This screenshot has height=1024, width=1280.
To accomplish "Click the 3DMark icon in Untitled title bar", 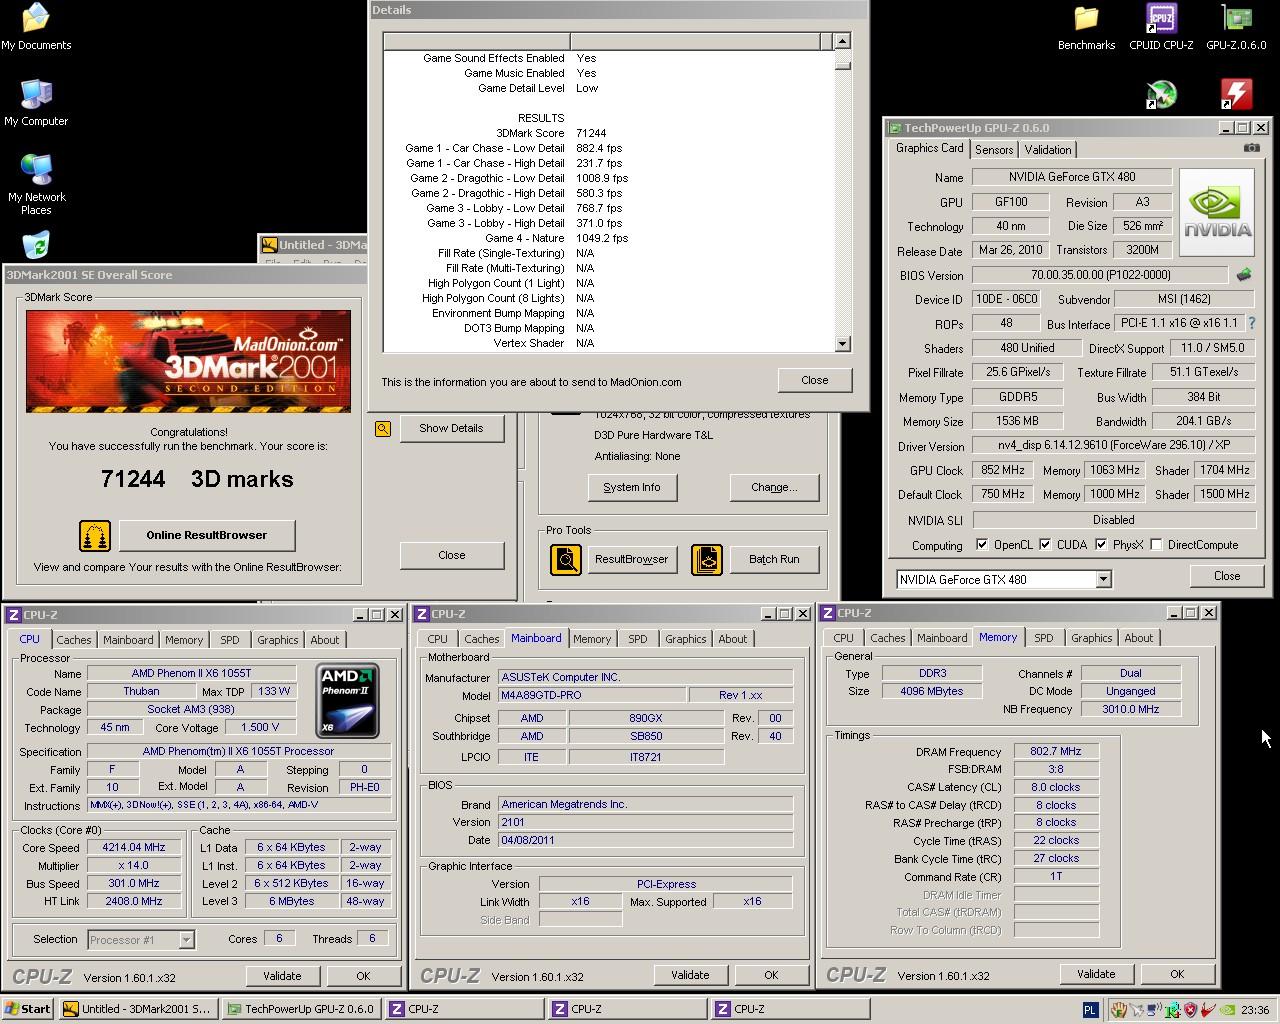I will (268, 245).
